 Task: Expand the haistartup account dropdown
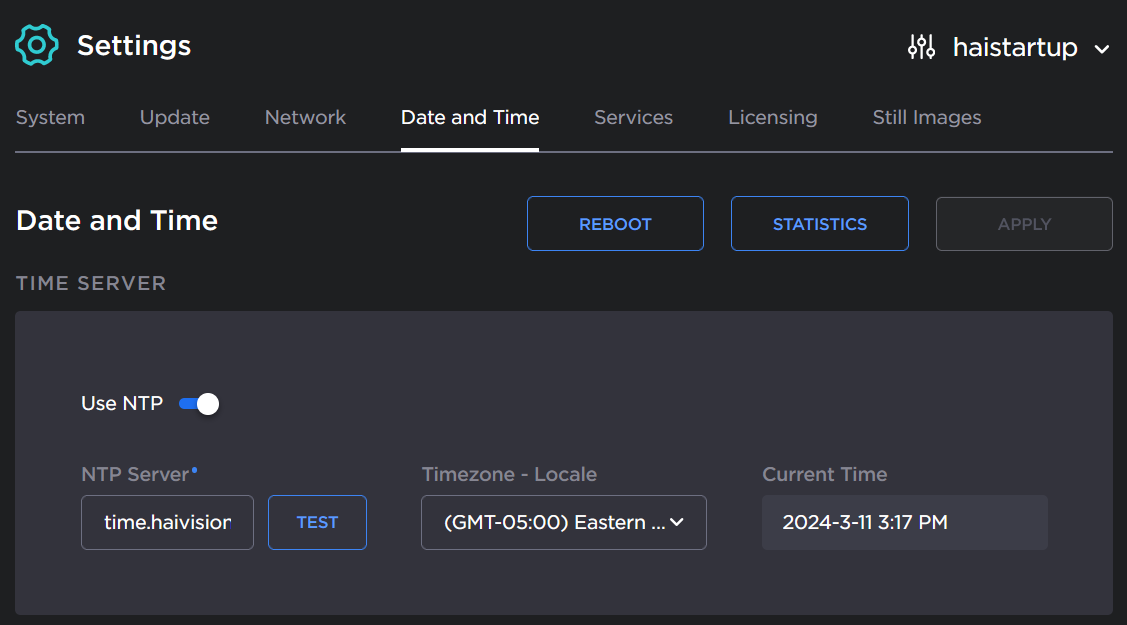[1102, 48]
